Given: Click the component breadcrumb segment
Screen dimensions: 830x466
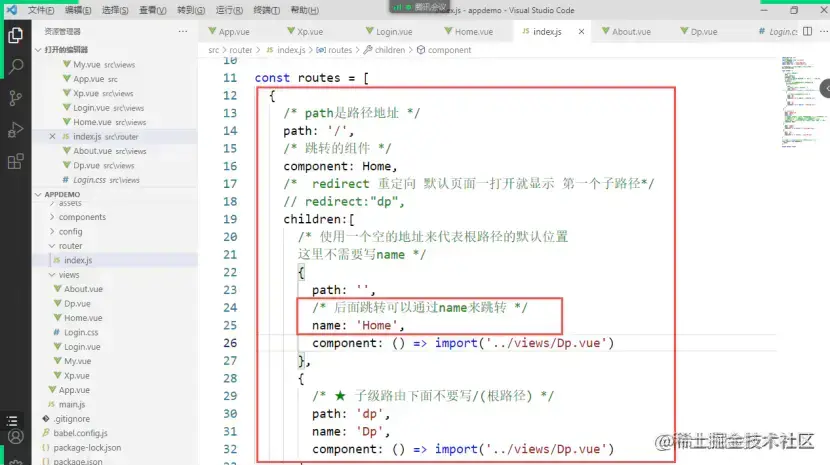Looking at the screenshot, I should 449,50.
